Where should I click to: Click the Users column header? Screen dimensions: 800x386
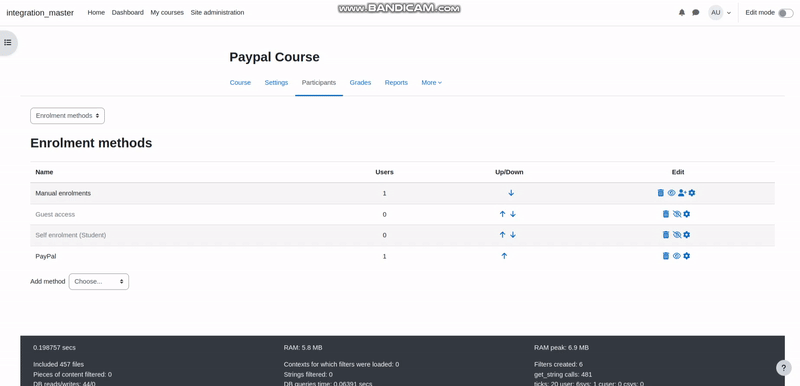tap(384, 172)
